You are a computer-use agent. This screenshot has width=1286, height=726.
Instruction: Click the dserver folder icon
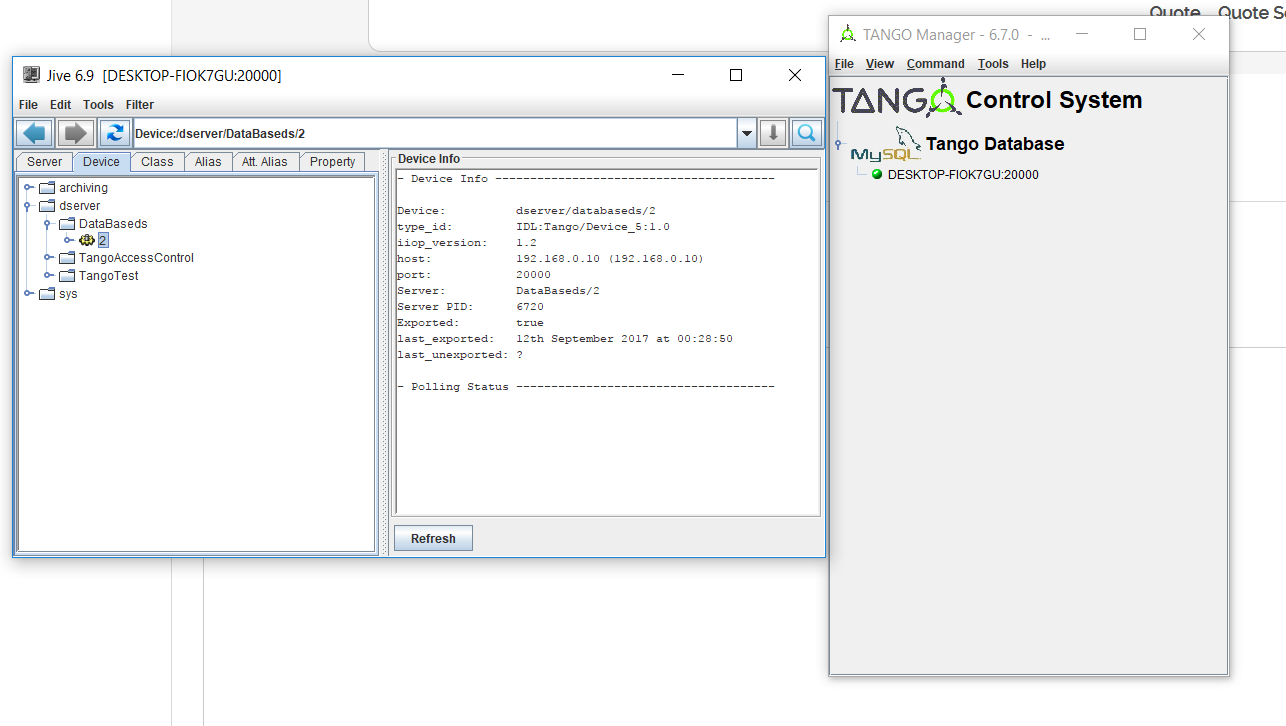[x=47, y=206]
